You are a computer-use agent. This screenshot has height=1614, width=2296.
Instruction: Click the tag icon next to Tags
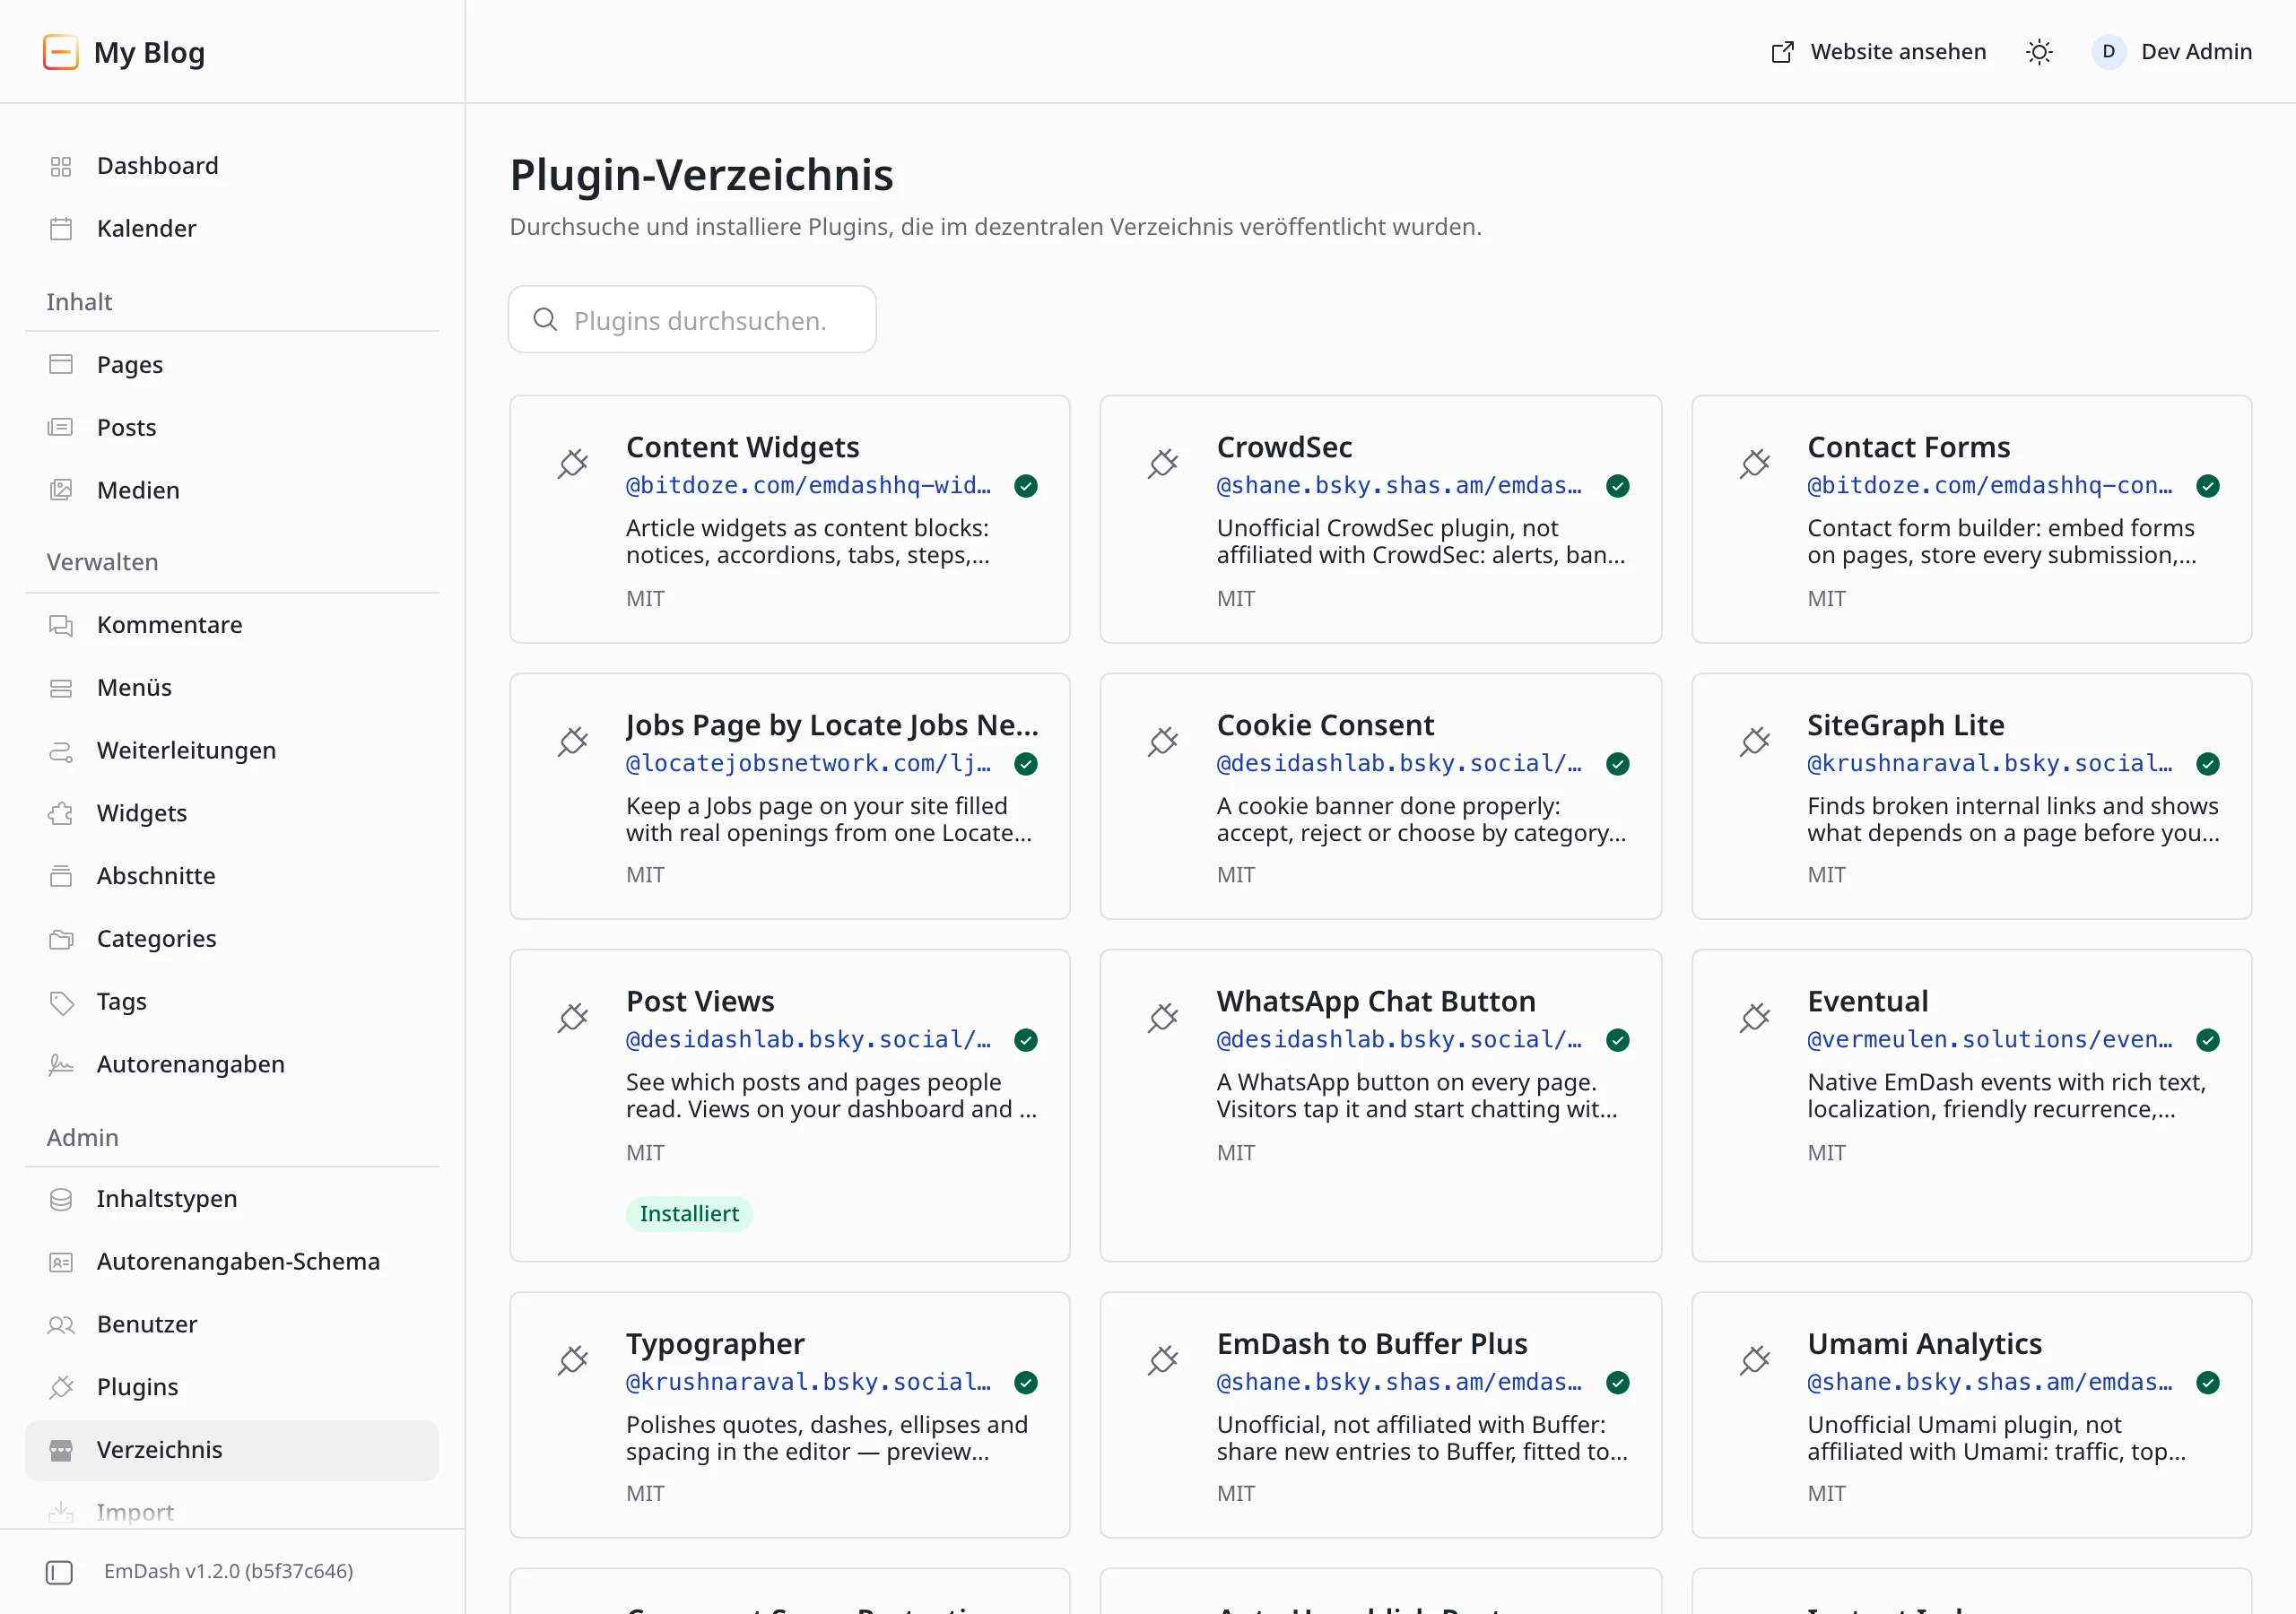(x=61, y=1002)
